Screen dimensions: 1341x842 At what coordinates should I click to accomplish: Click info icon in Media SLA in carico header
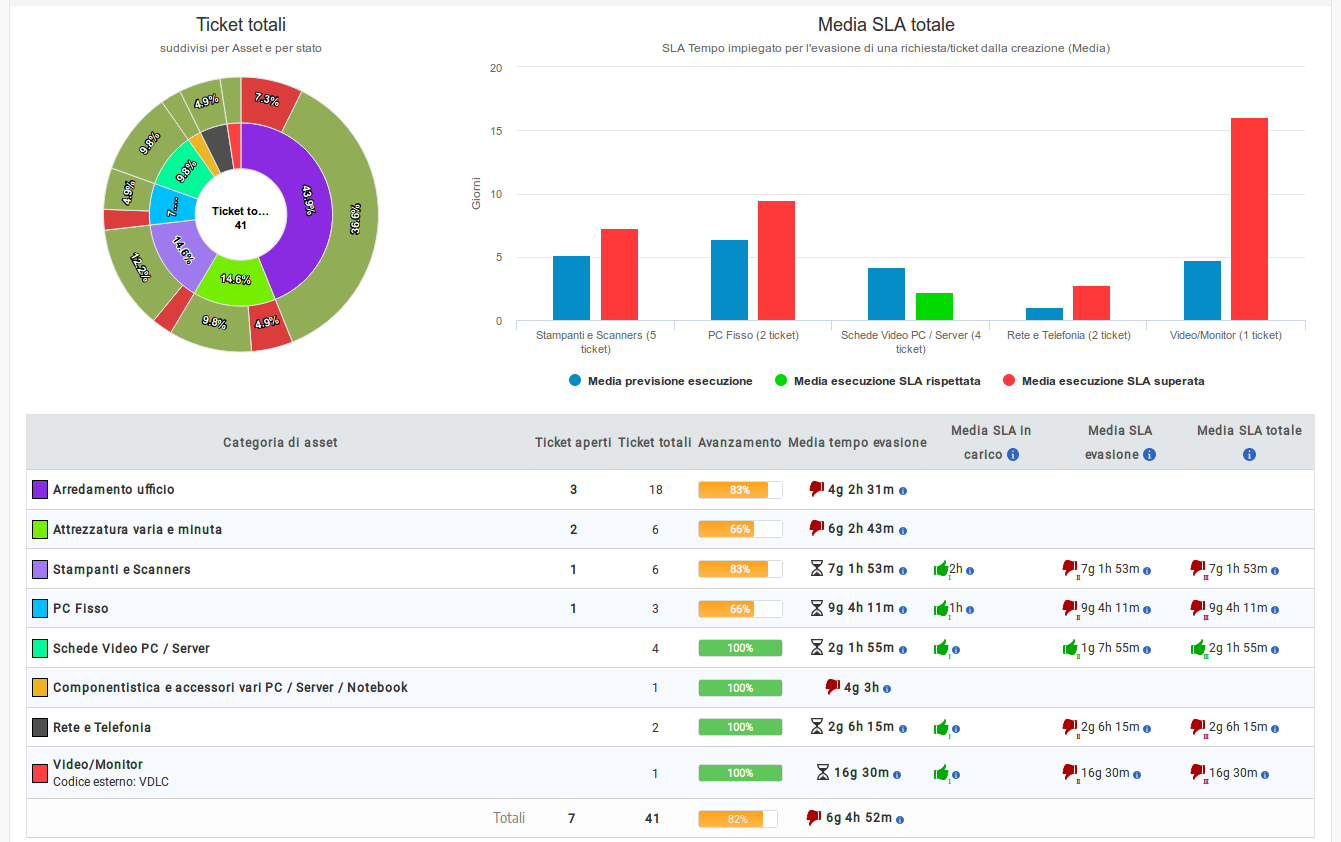click(1013, 455)
